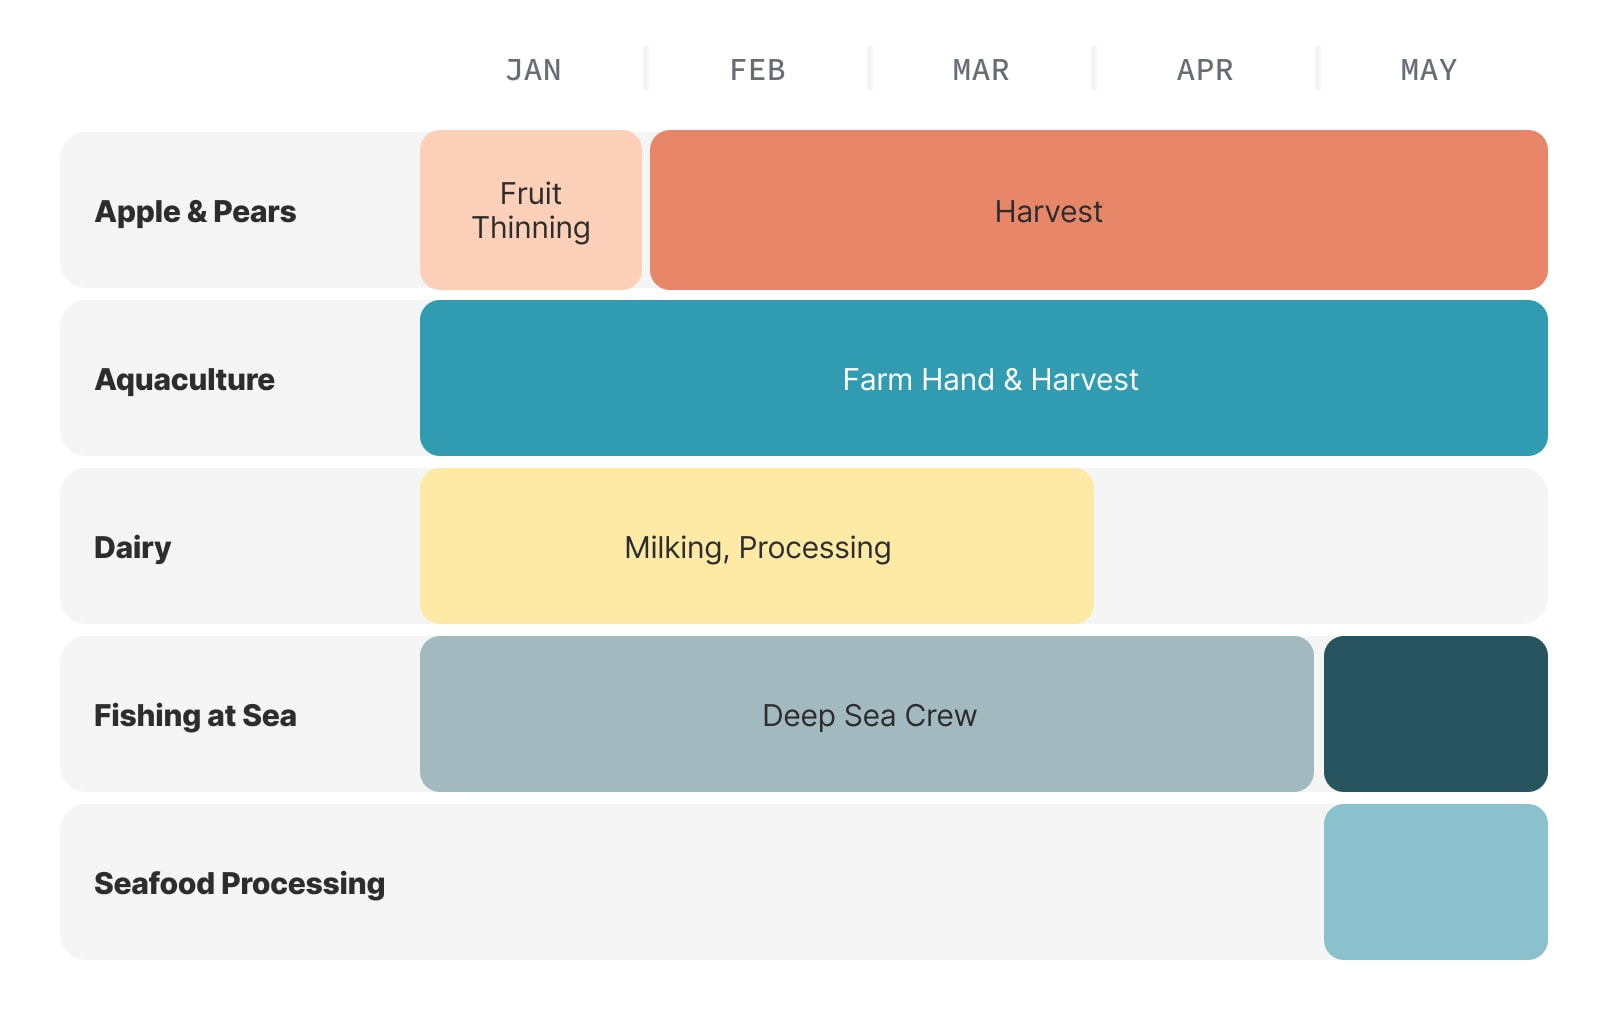
Task: Select light blue Seafood Processing May block
Action: pyautogui.click(x=1436, y=882)
